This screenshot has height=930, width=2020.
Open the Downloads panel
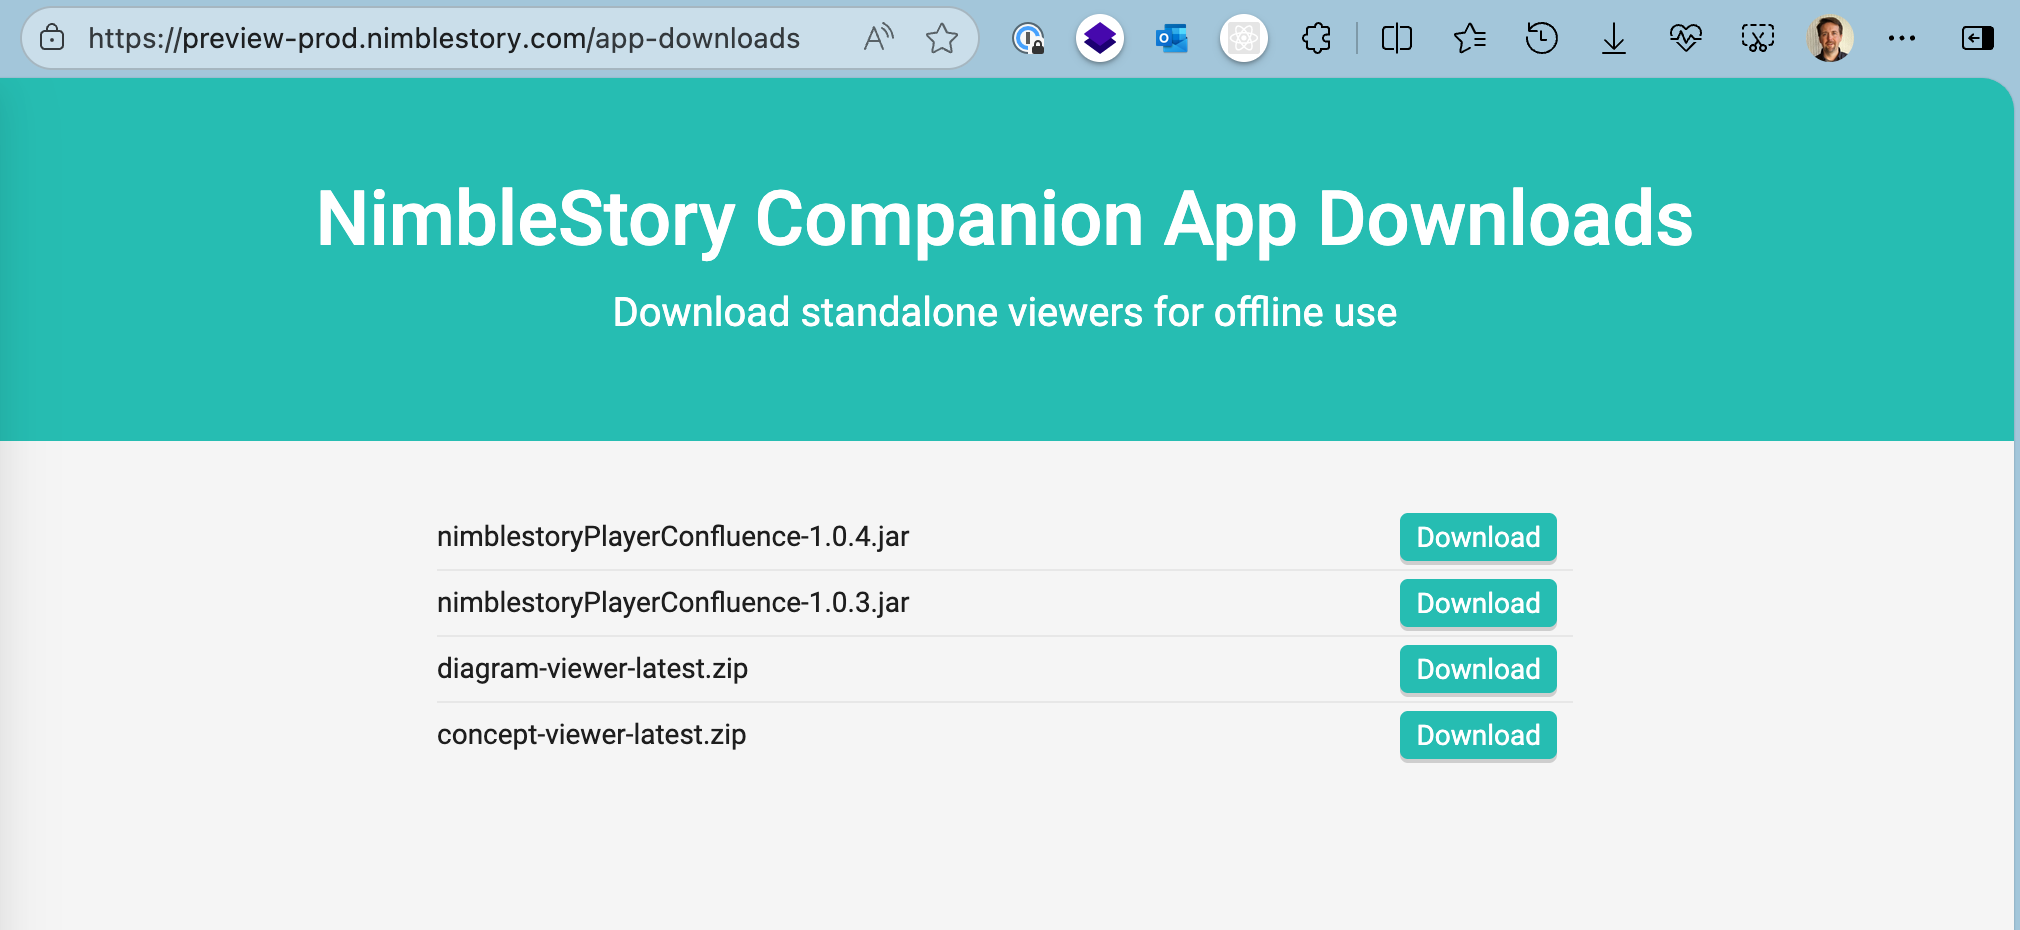point(1614,38)
